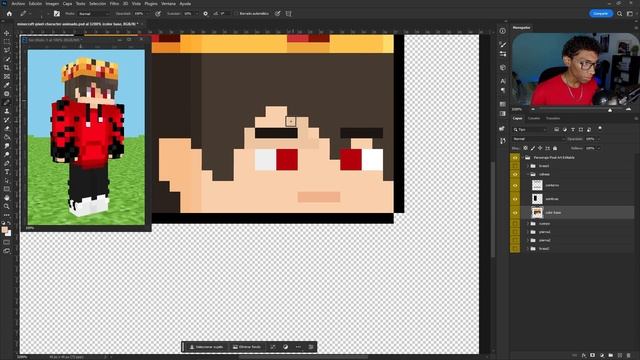Click Seleccionar sujeto in contextual bar

(x=207, y=347)
